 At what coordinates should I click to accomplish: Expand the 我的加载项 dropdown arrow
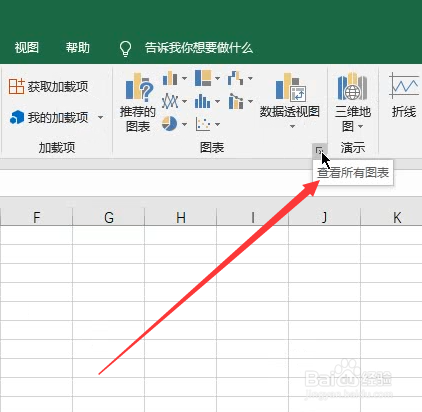pyautogui.click(x=100, y=117)
